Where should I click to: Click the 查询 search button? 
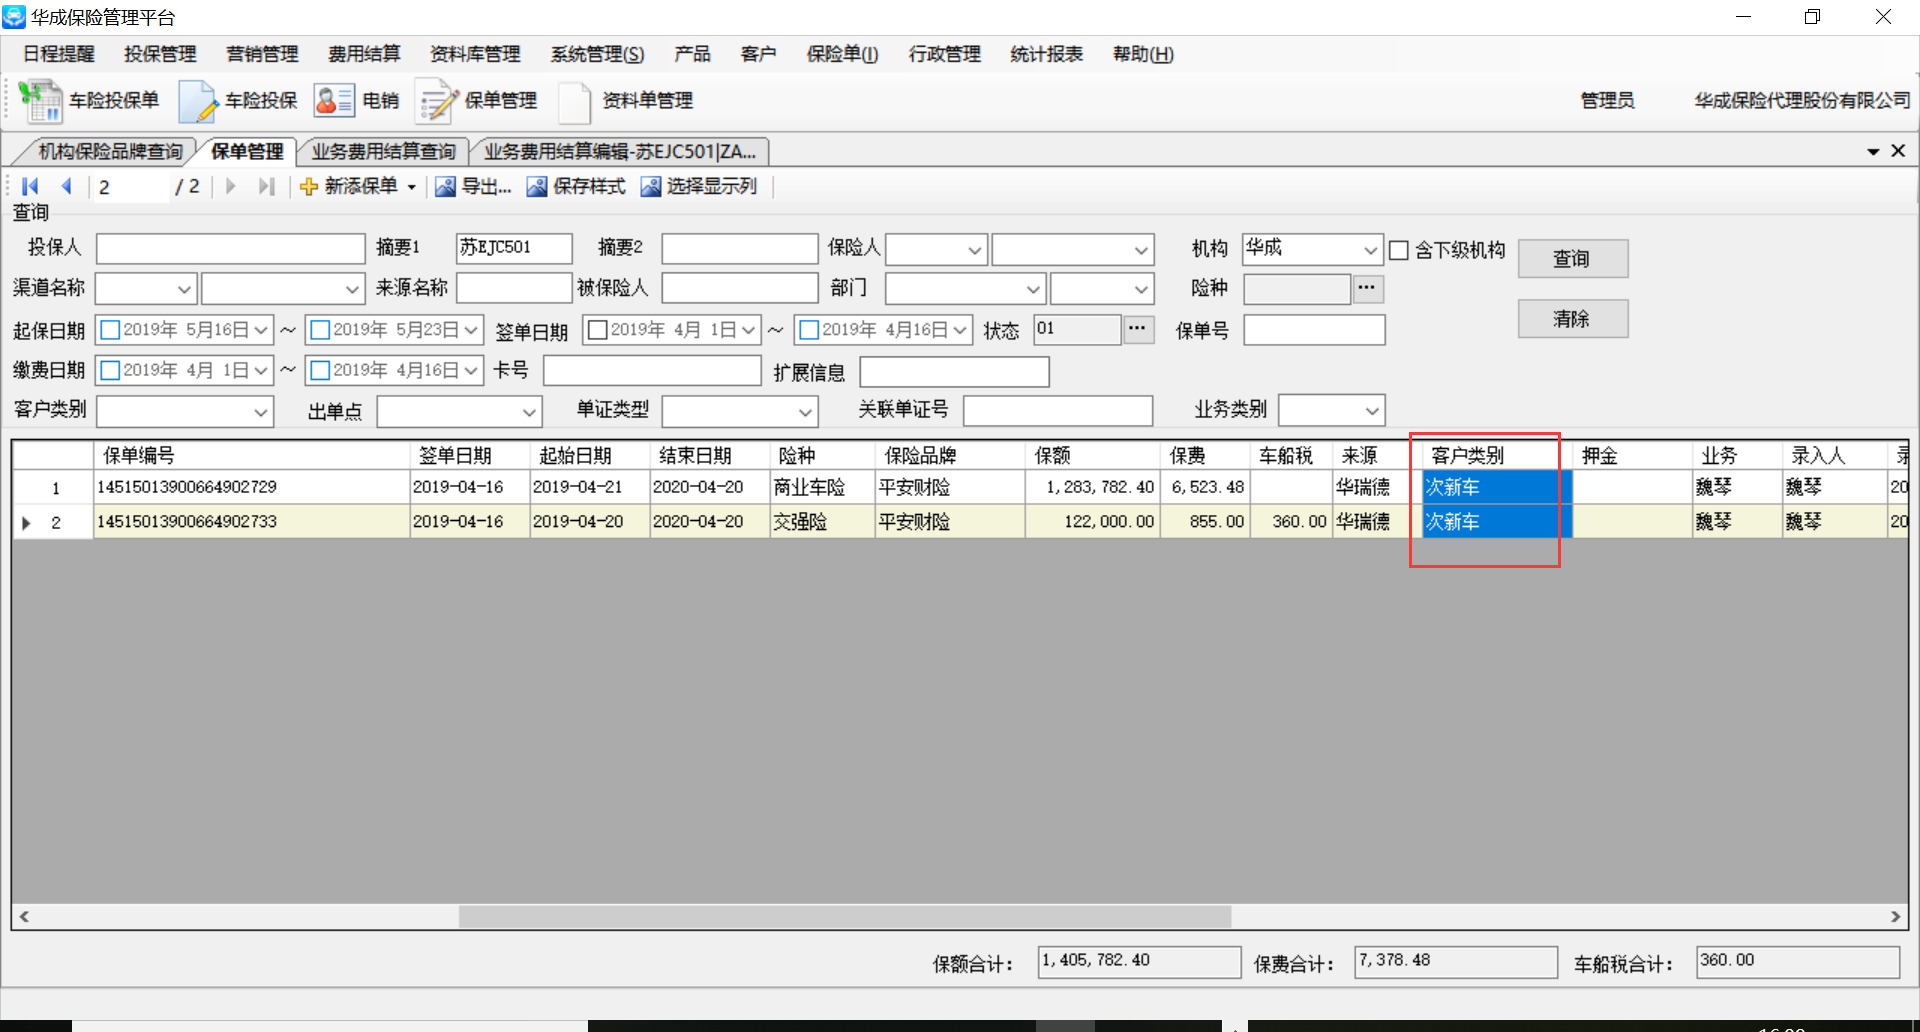[1572, 259]
